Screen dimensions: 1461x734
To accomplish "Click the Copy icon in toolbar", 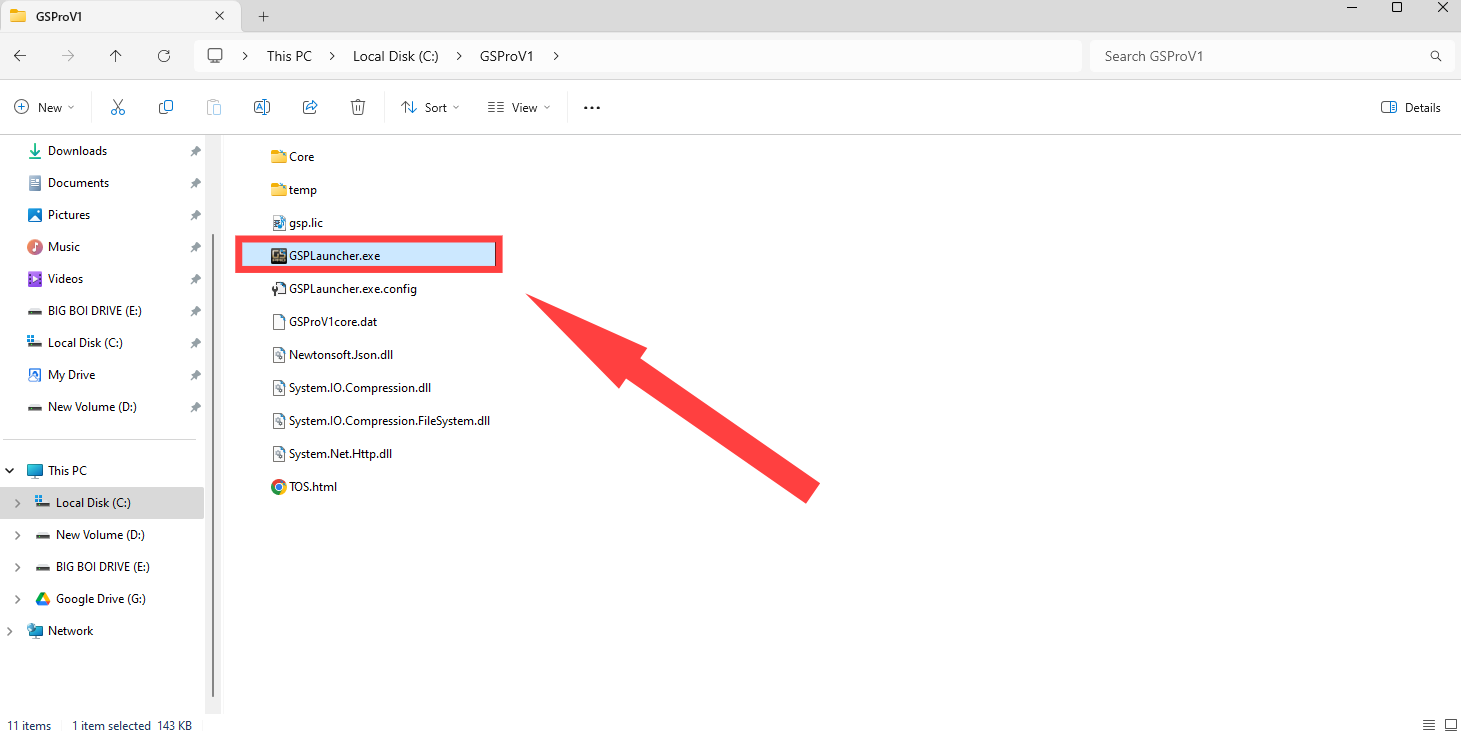I will pyautogui.click(x=166, y=107).
